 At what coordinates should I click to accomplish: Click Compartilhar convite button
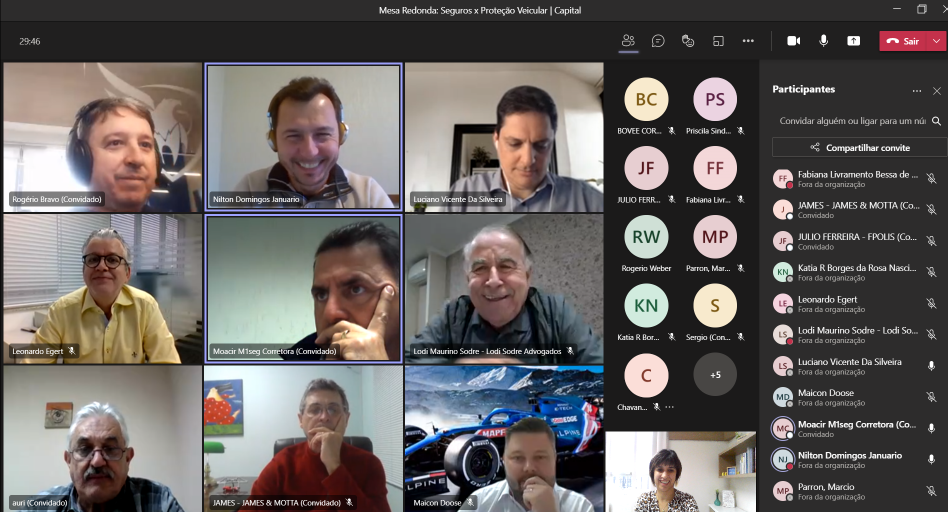pyautogui.click(x=859, y=147)
